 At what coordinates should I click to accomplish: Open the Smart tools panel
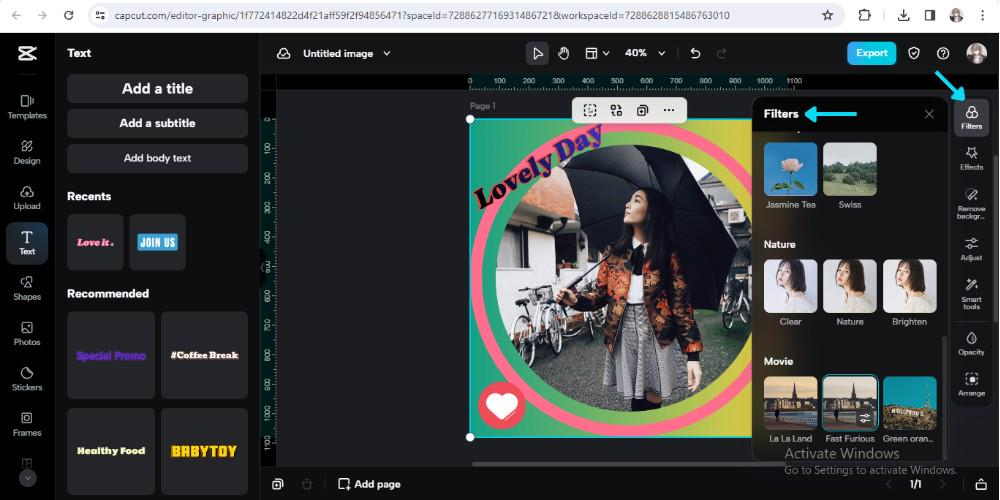point(971,294)
